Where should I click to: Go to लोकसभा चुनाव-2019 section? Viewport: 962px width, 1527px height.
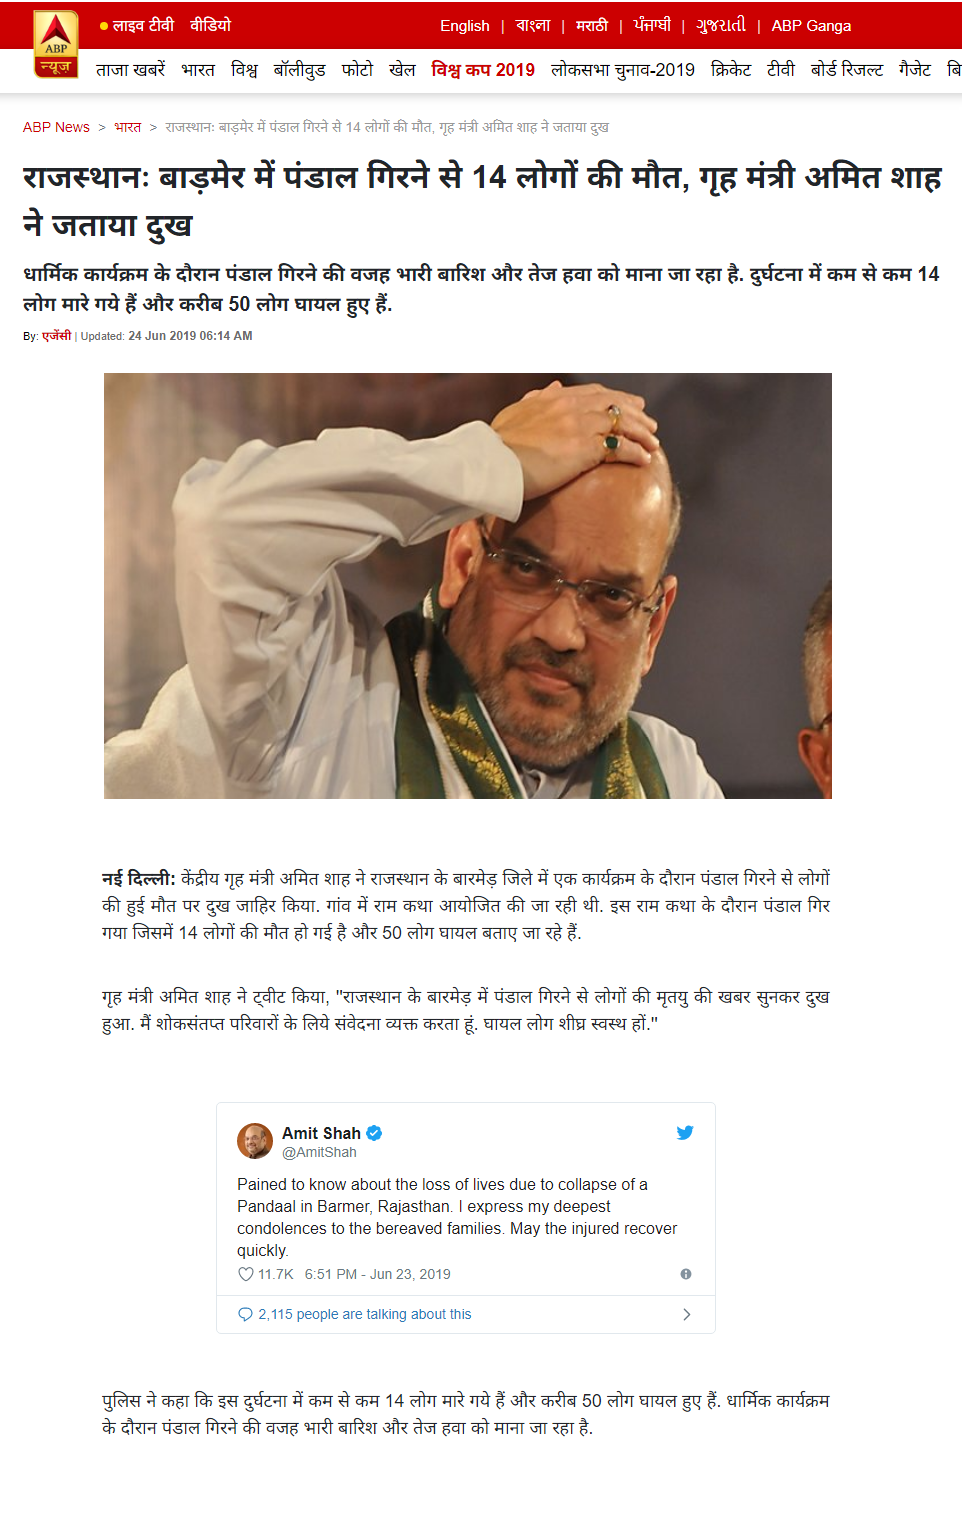point(623,70)
